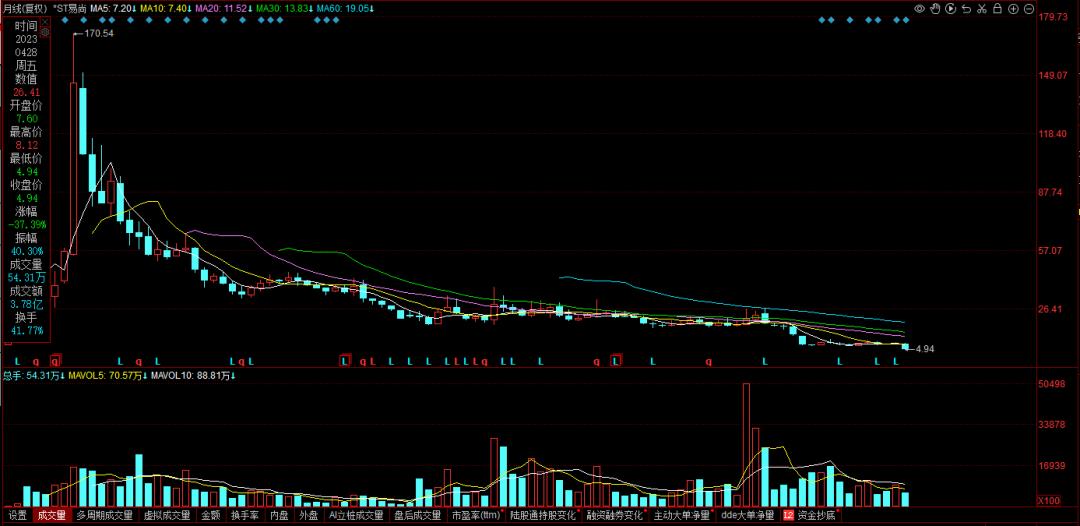
Task: Open the 外盘 tab
Action: coord(309,515)
